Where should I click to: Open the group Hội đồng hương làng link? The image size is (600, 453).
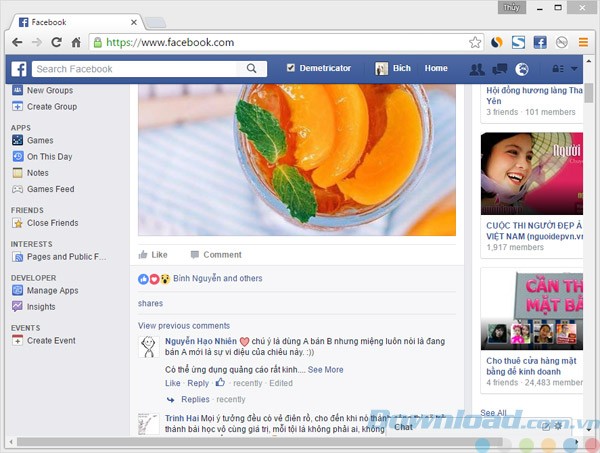point(534,96)
